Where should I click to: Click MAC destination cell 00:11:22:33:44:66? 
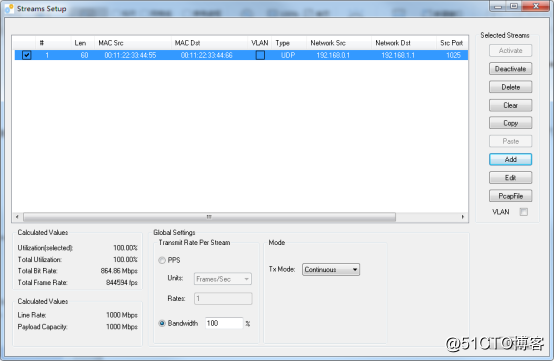click(x=207, y=55)
